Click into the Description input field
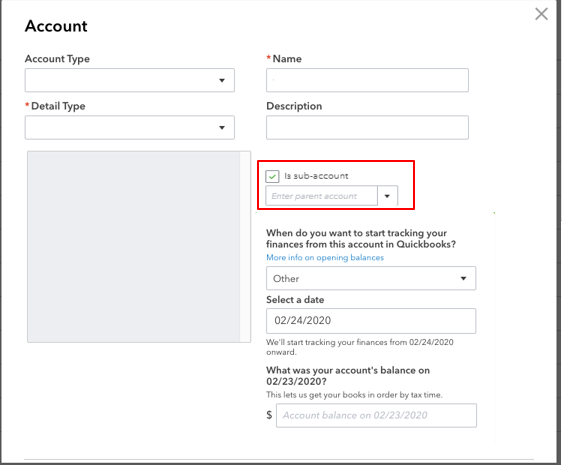 (x=367, y=127)
